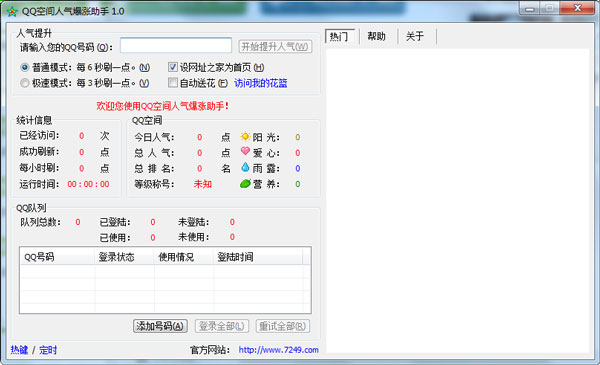
Task: Click the 未知 level title value
Action: click(x=202, y=184)
